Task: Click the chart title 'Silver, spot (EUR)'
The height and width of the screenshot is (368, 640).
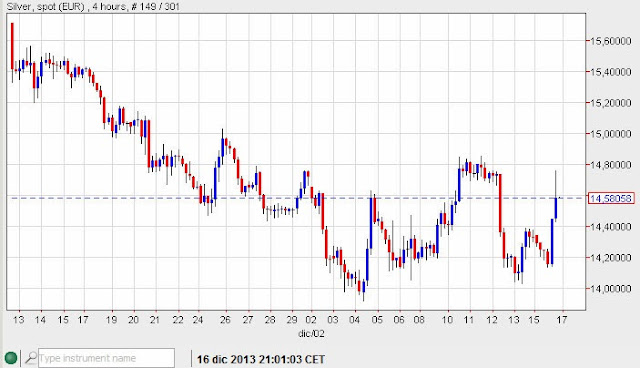Action: click(45, 6)
